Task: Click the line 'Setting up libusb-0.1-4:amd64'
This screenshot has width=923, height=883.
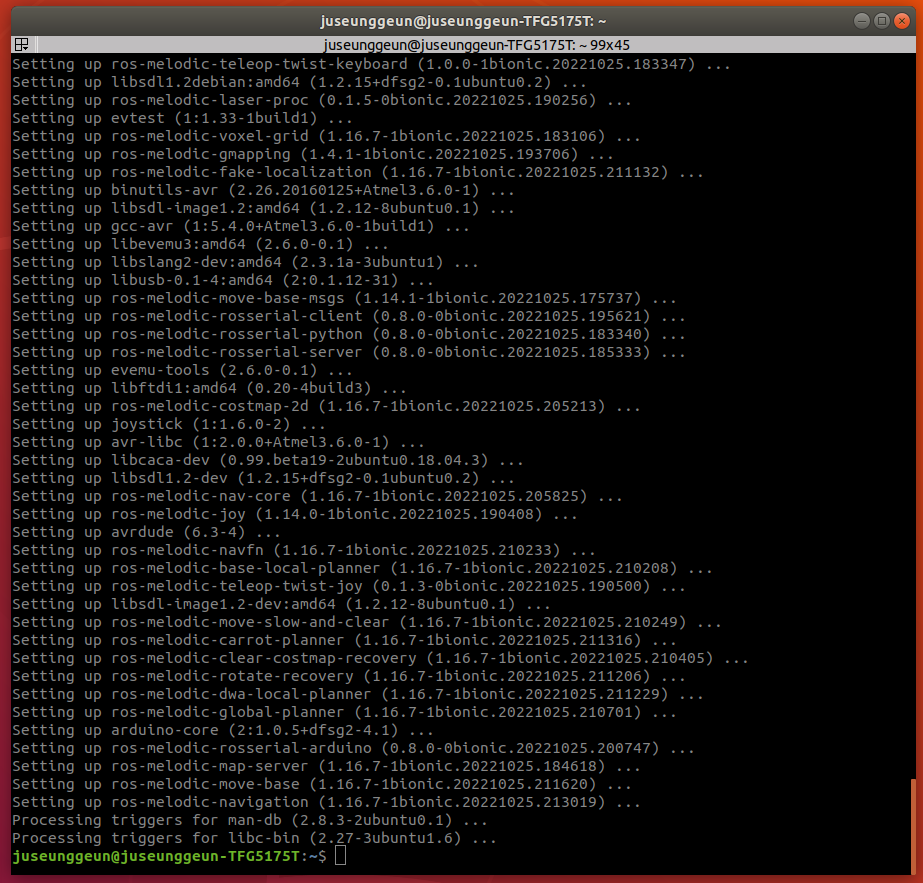Action: pyautogui.click(x=223, y=280)
